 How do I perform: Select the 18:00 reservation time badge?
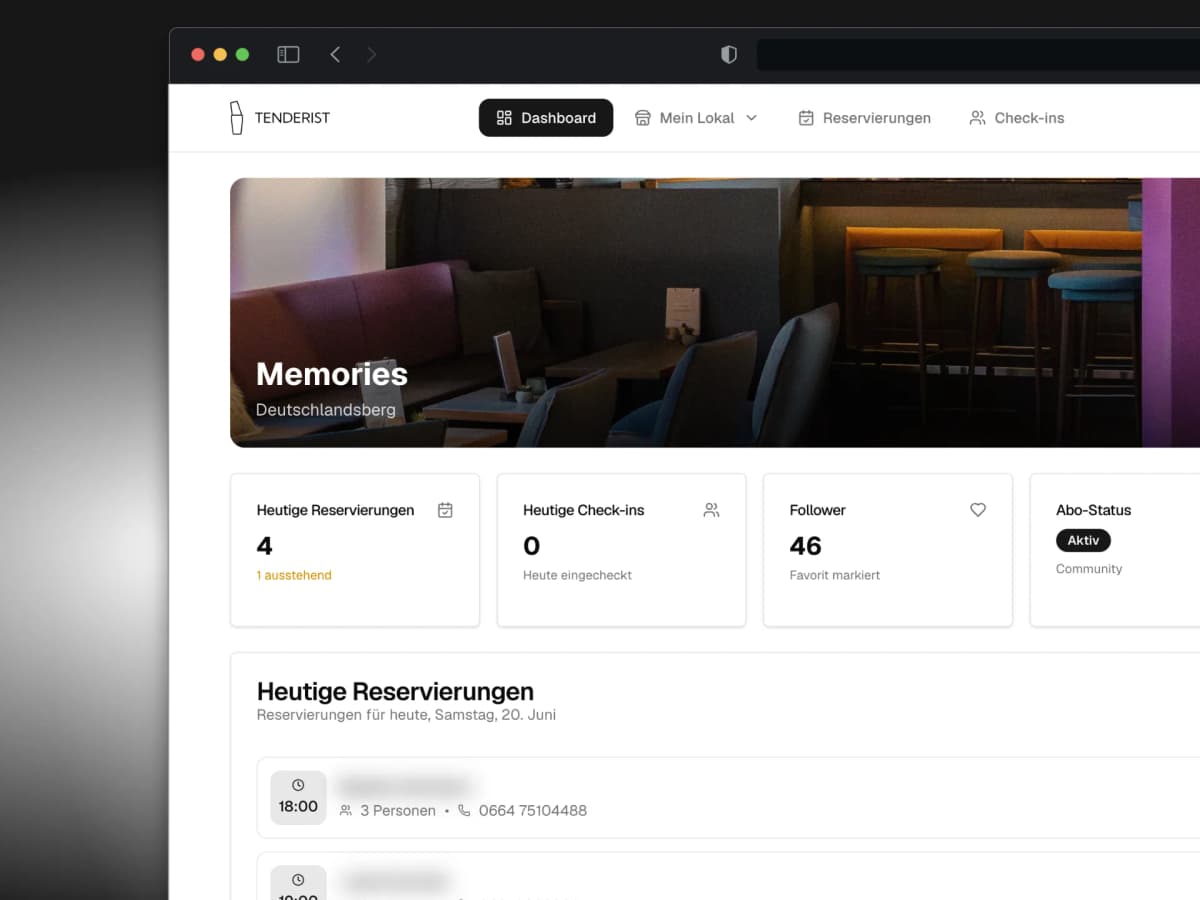(x=298, y=797)
